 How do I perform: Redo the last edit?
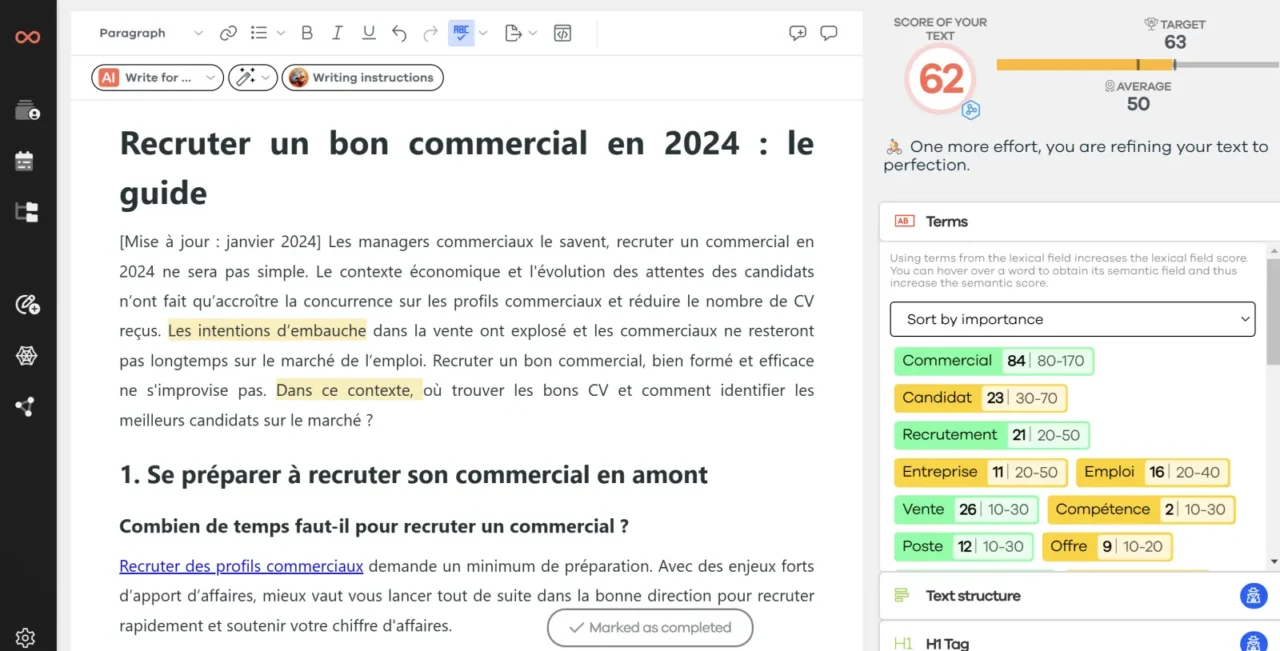point(430,33)
